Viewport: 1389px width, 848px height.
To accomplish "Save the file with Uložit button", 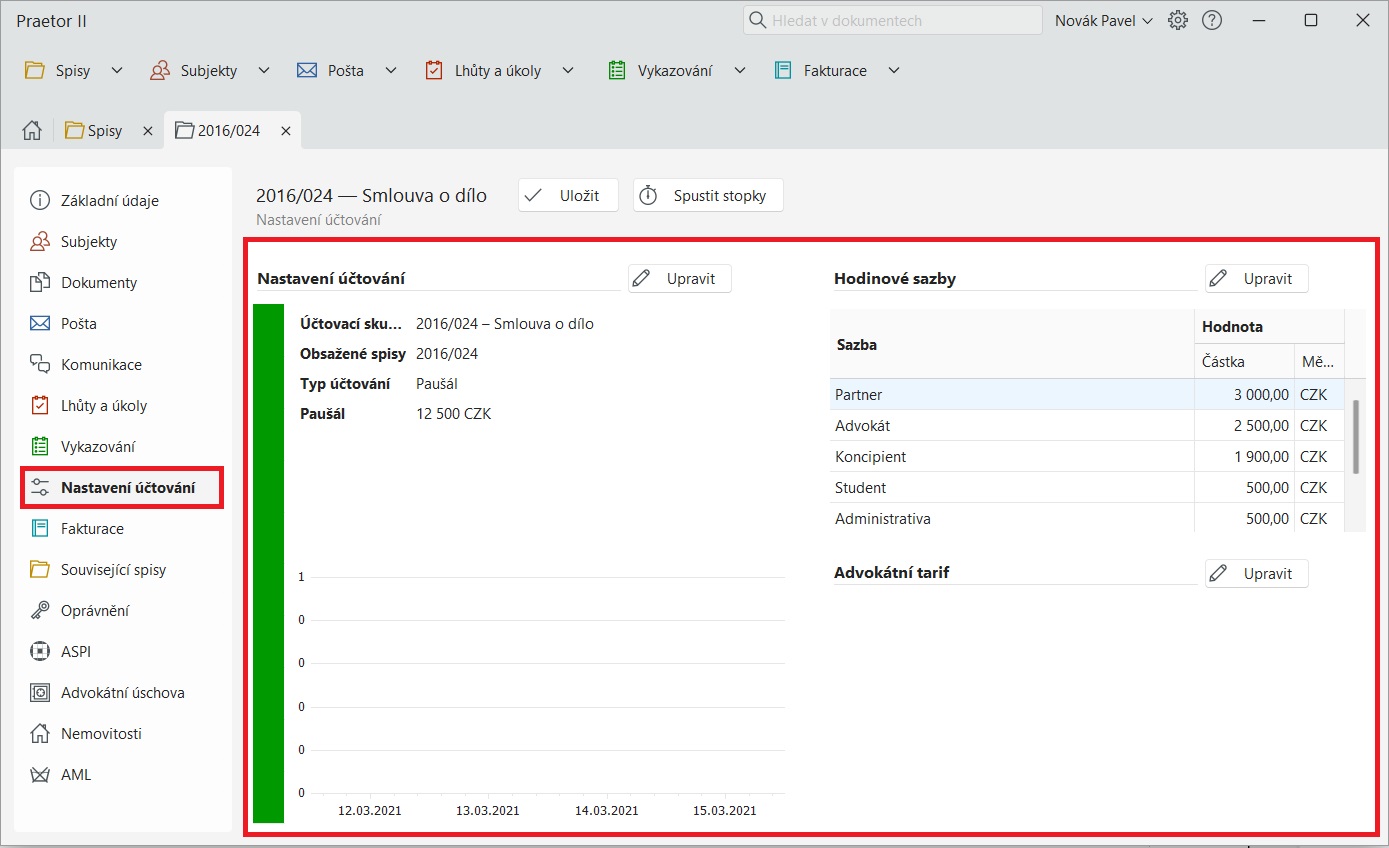I will [x=568, y=196].
